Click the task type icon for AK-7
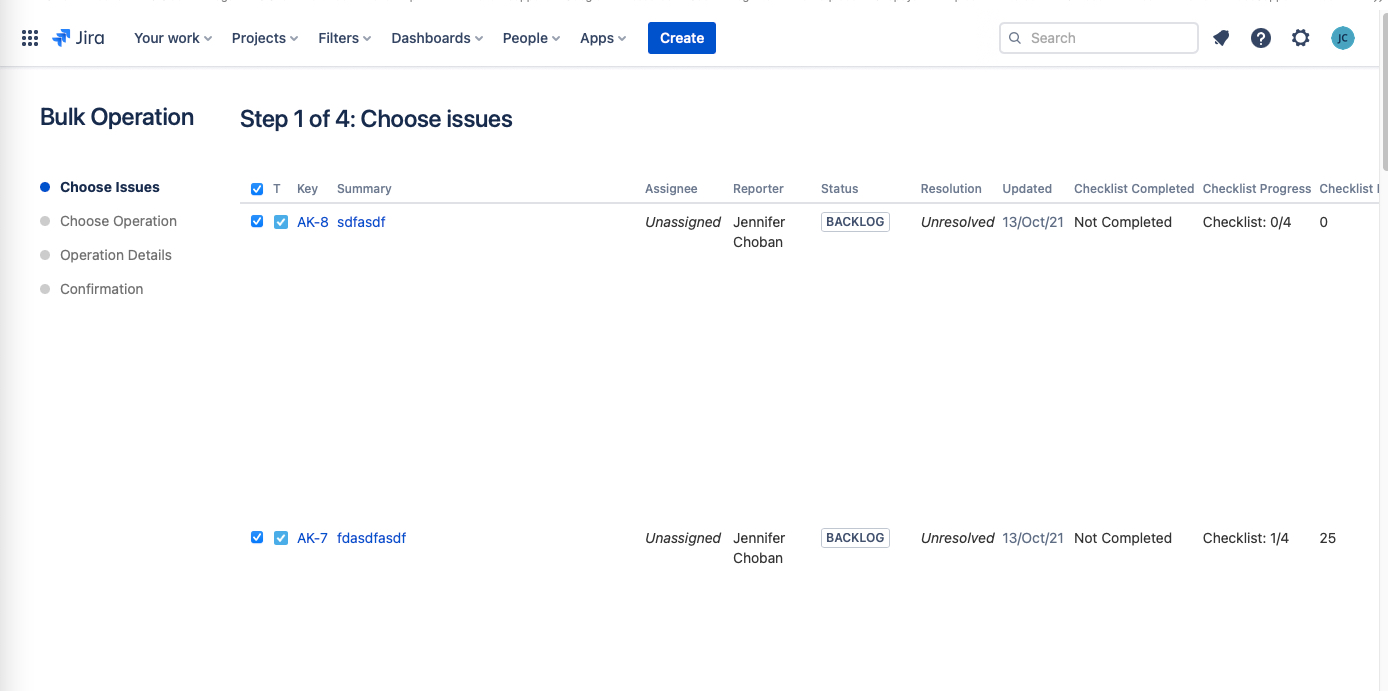Image resolution: width=1388 pixels, height=691 pixels. tap(281, 538)
